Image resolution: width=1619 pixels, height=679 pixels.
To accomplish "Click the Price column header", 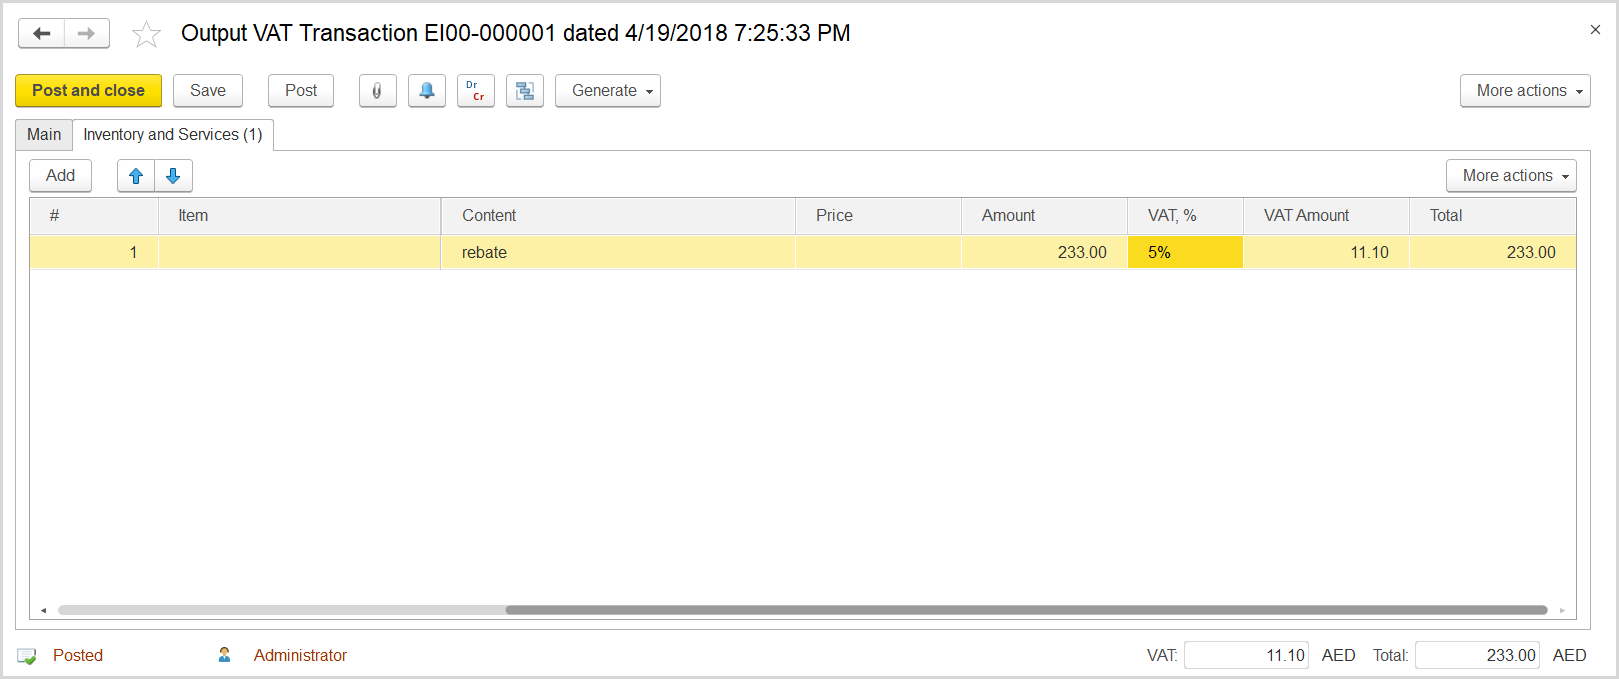I will 878,216.
